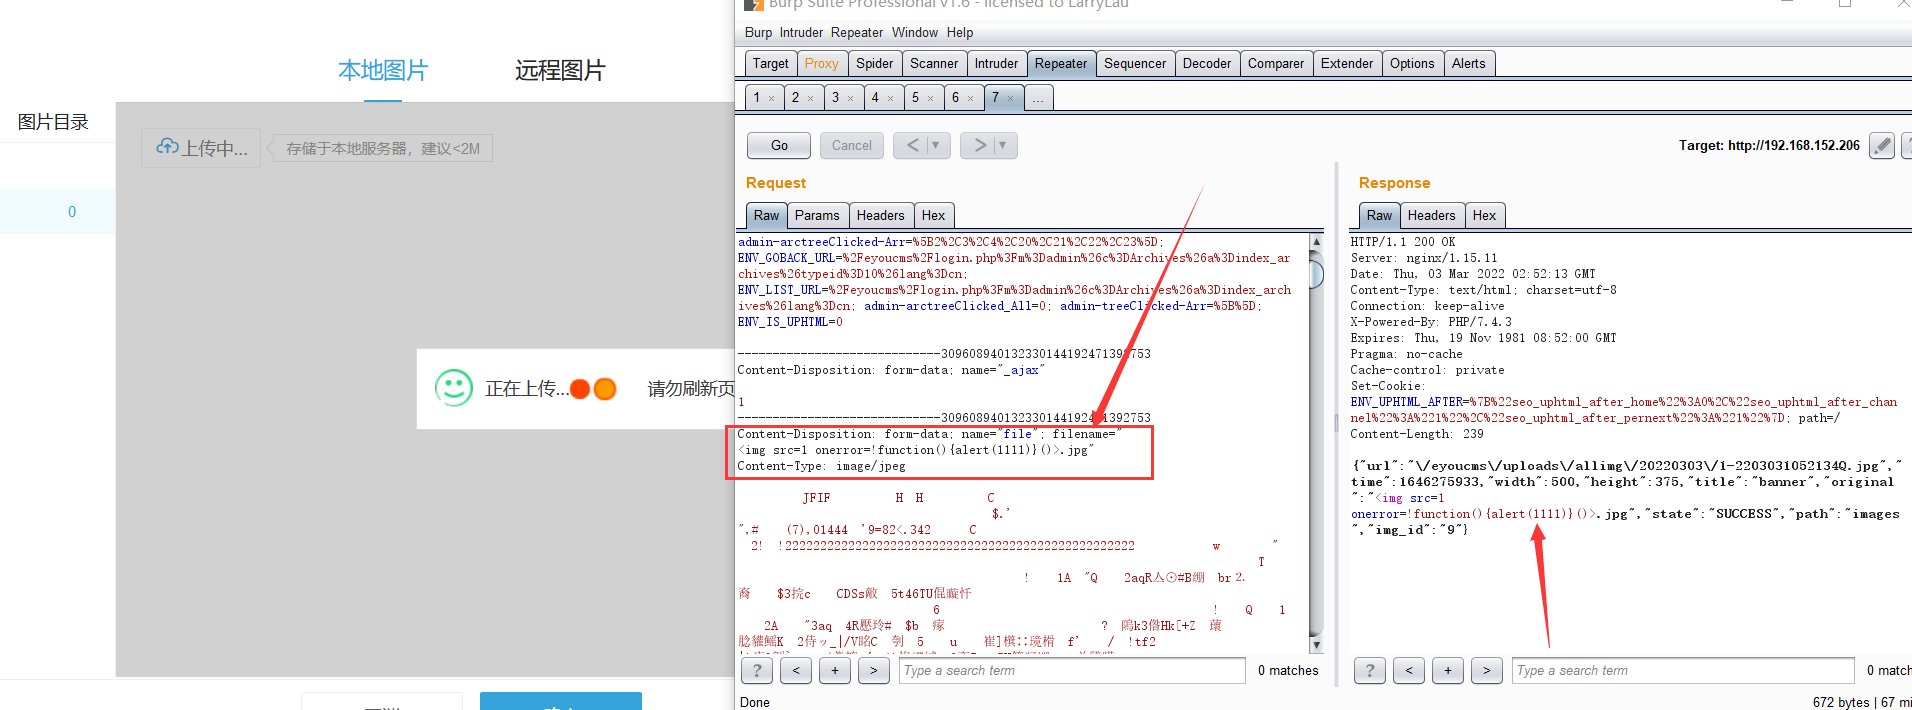Switch to the Comparer tab
Viewport: 1912px width, 710px height.
pyautogui.click(x=1276, y=63)
